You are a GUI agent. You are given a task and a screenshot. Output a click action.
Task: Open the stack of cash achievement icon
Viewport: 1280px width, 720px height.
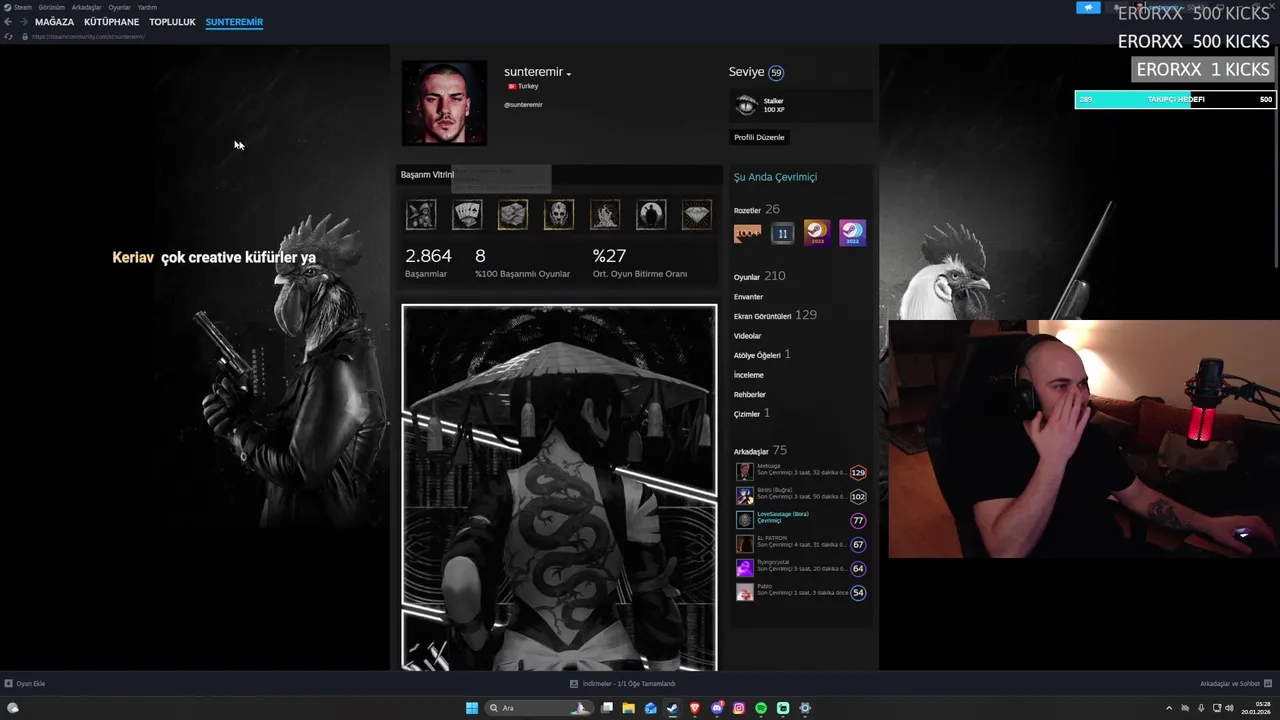point(513,214)
